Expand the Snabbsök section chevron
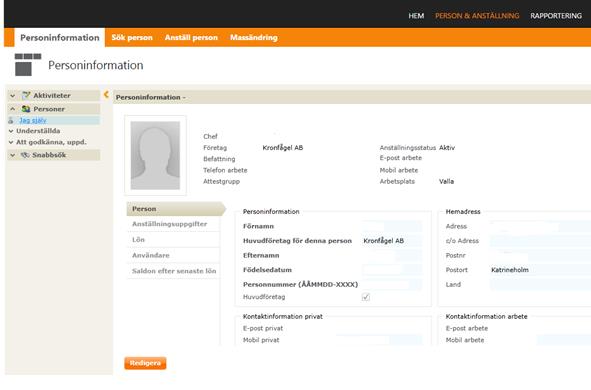 tap(12, 155)
